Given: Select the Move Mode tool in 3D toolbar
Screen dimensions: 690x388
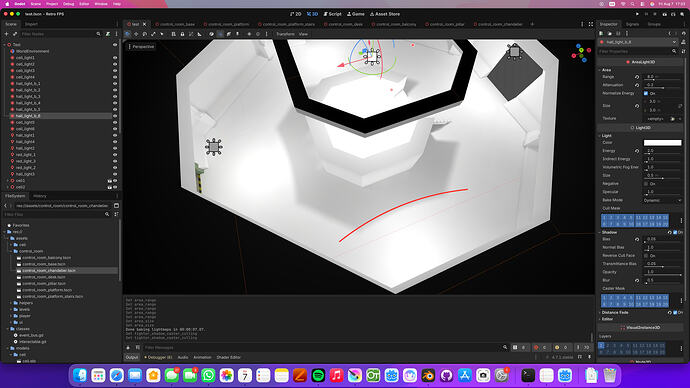Looking at the screenshot, I should coord(136,34).
